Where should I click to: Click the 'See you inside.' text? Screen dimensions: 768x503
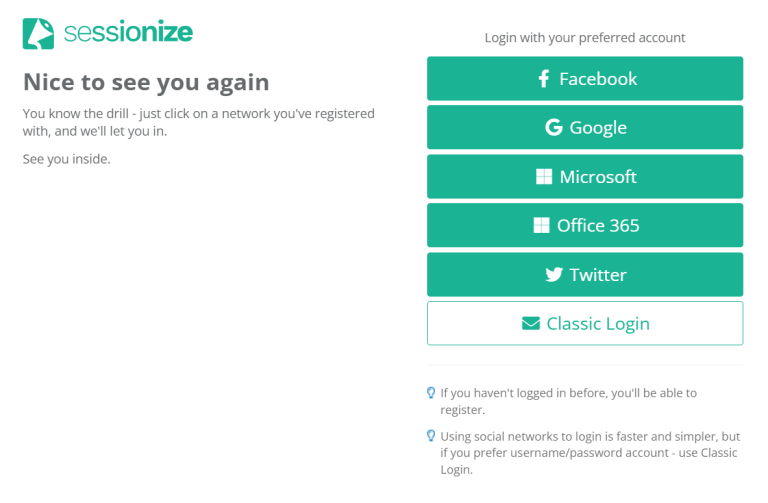point(66,159)
